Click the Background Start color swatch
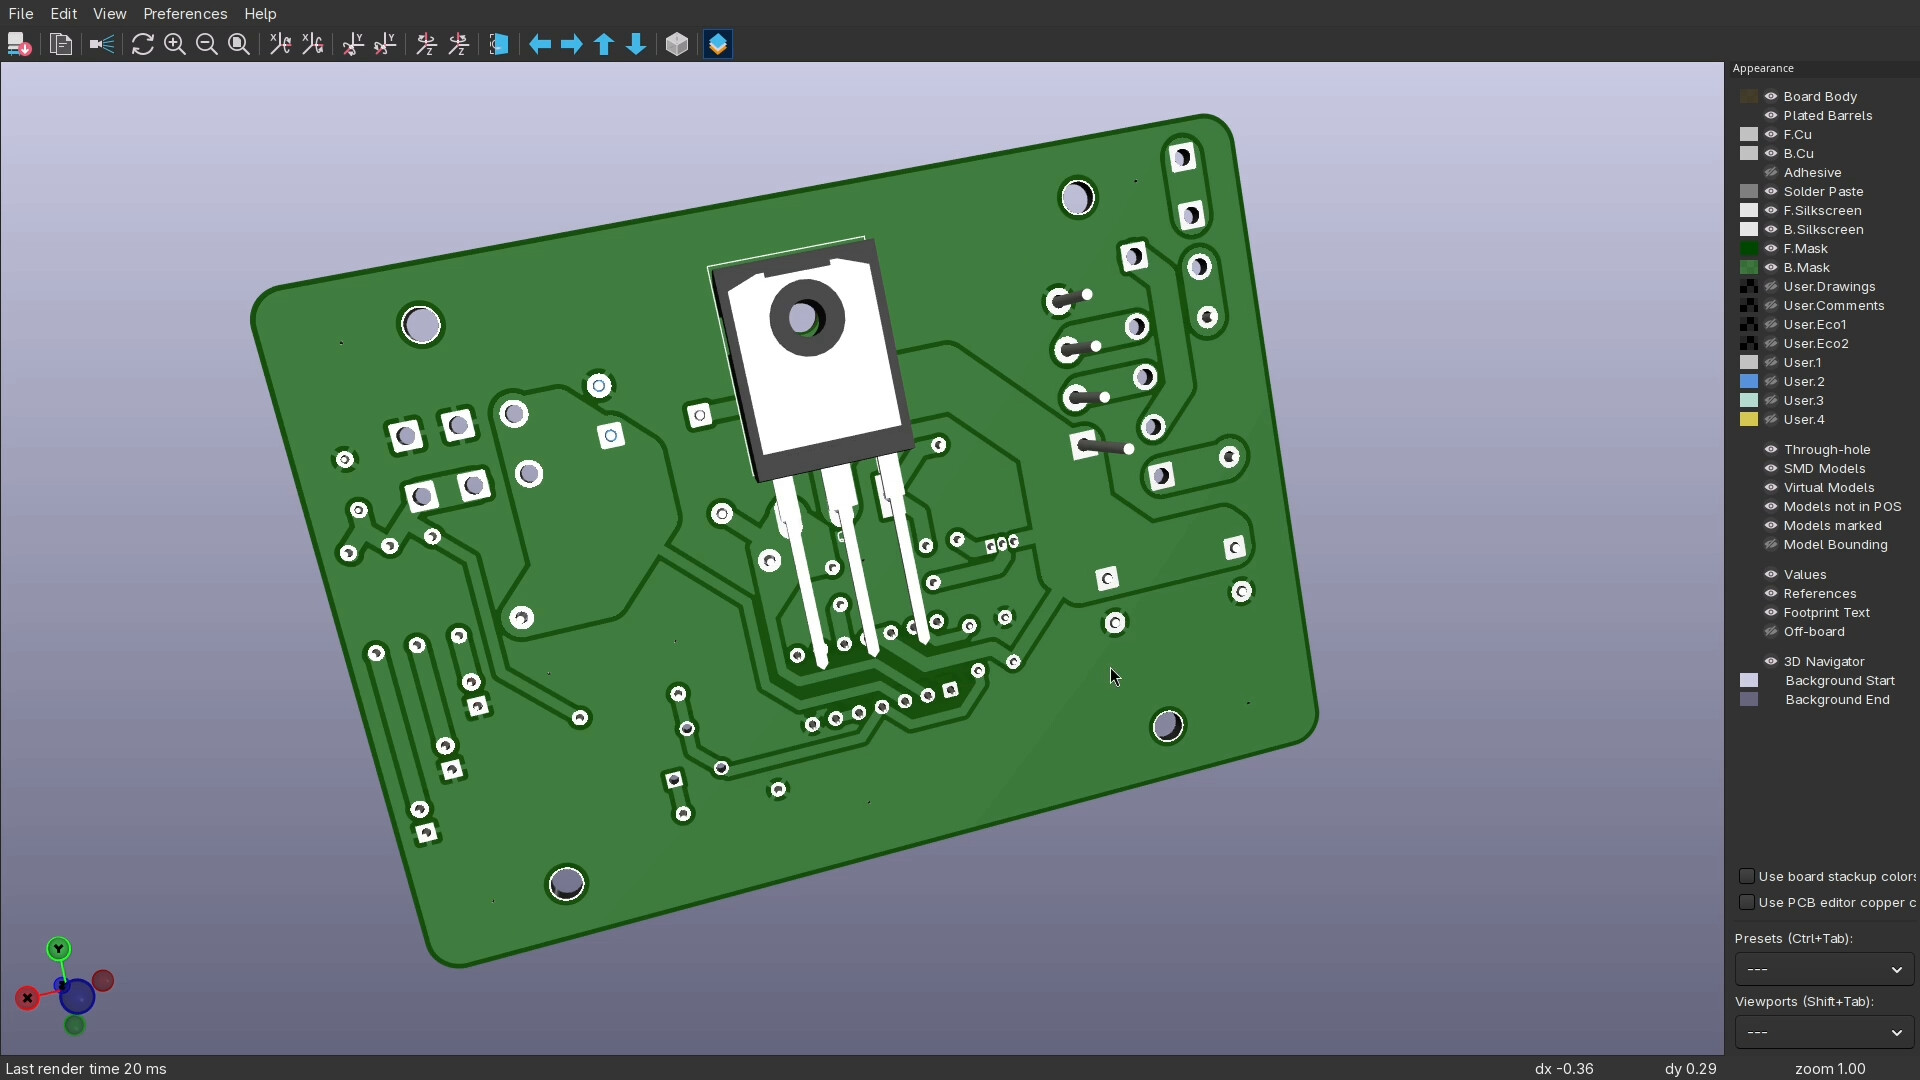 [x=1749, y=680]
